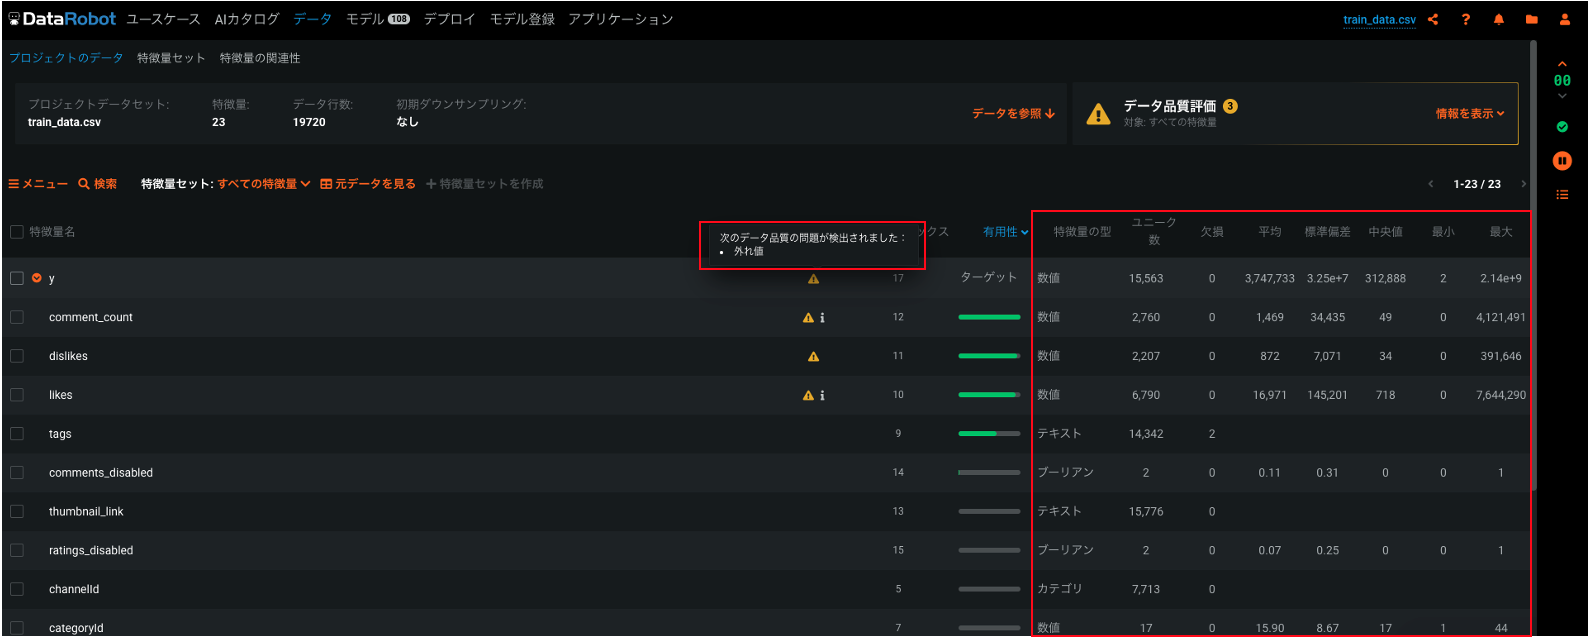Toggle the select-all 特徴量名 checkbox
The height and width of the screenshot is (638, 1590).
[x=17, y=232]
